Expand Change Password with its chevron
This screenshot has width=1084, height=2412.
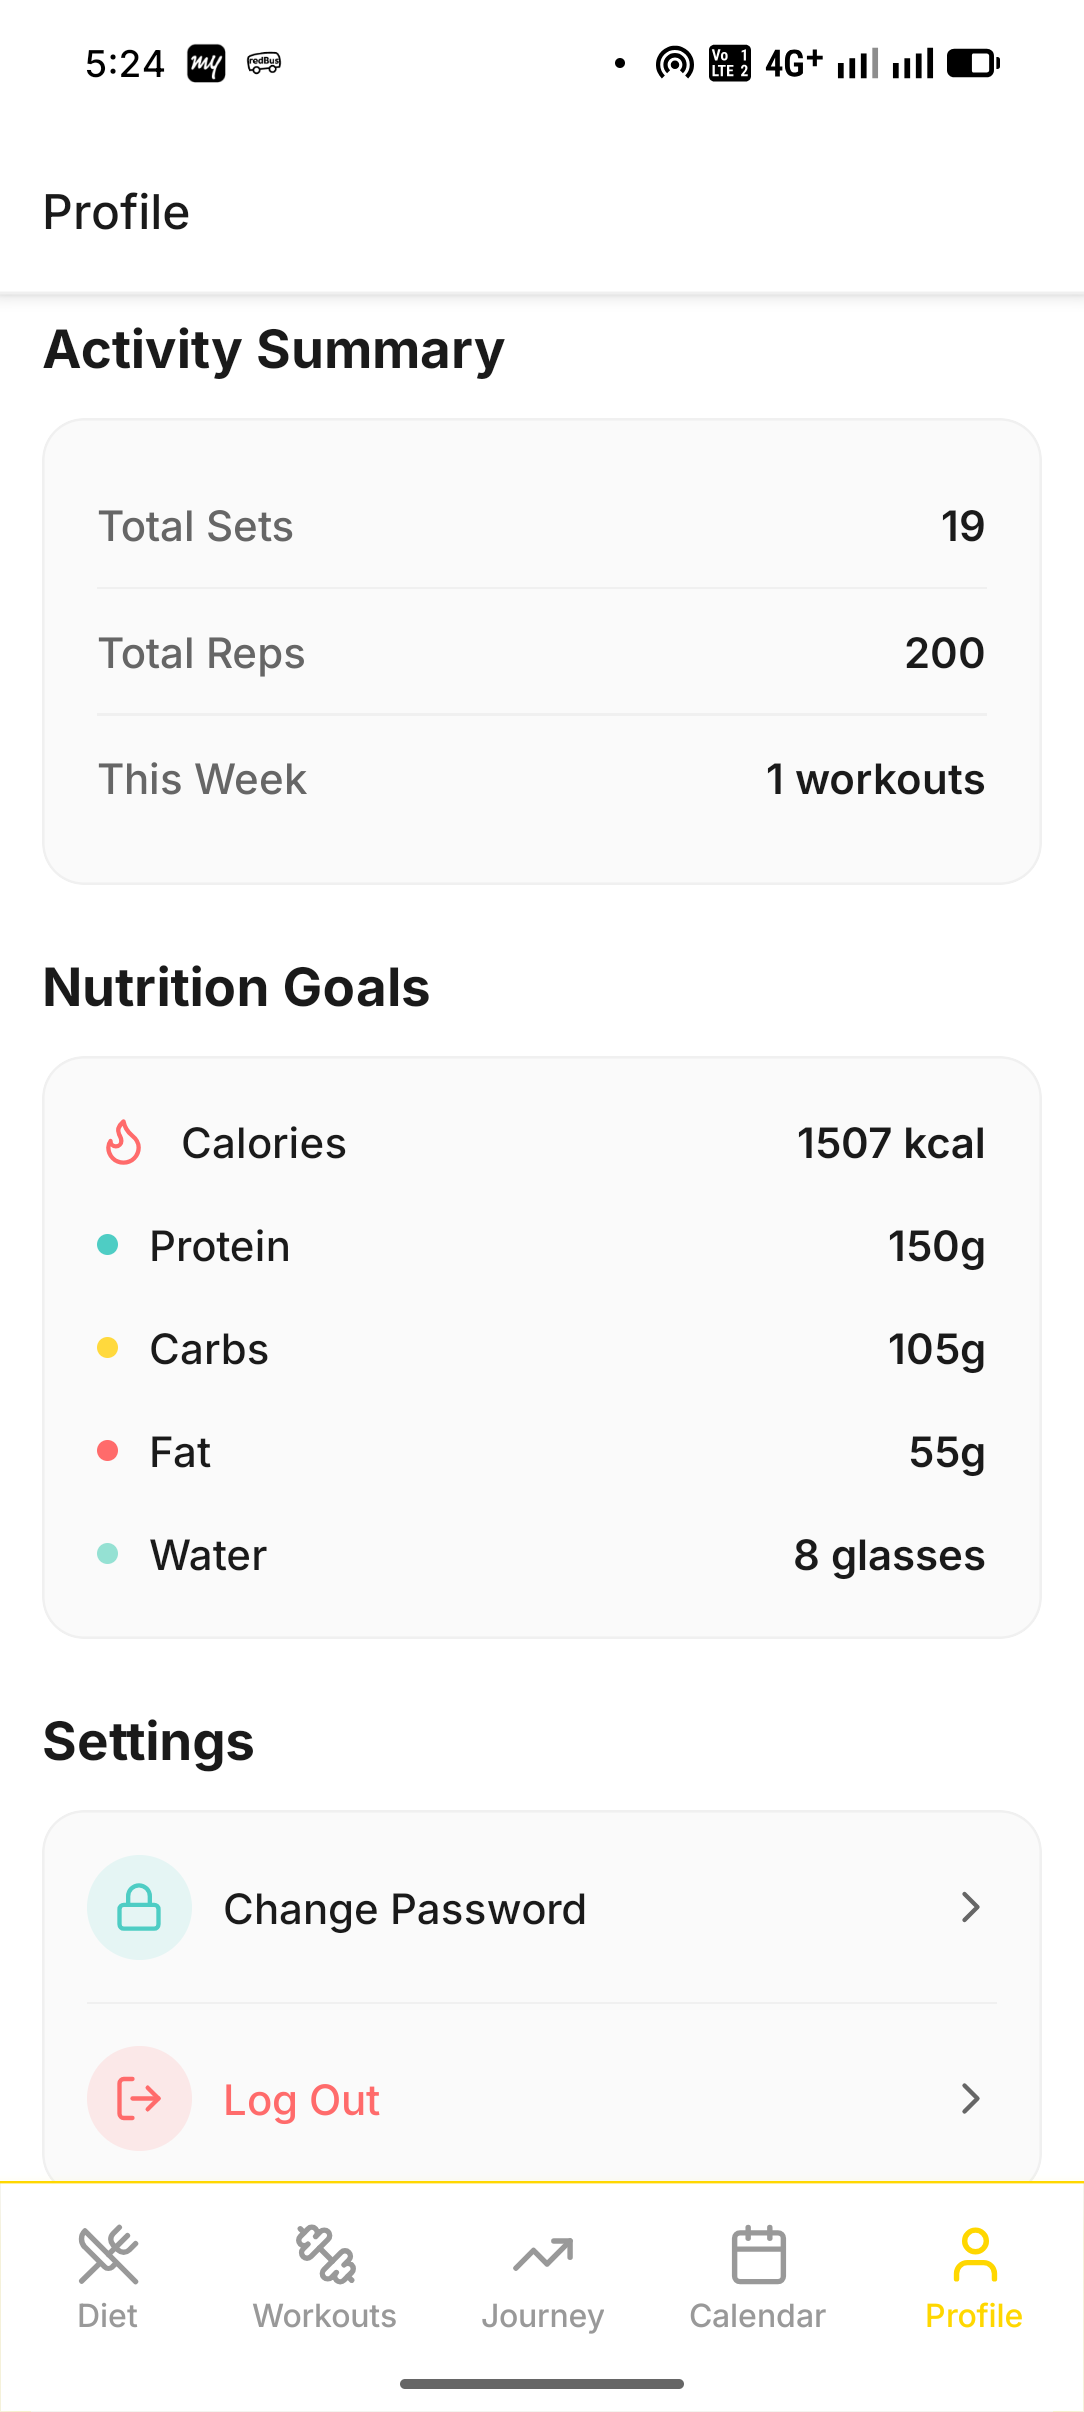pyautogui.click(x=970, y=1907)
